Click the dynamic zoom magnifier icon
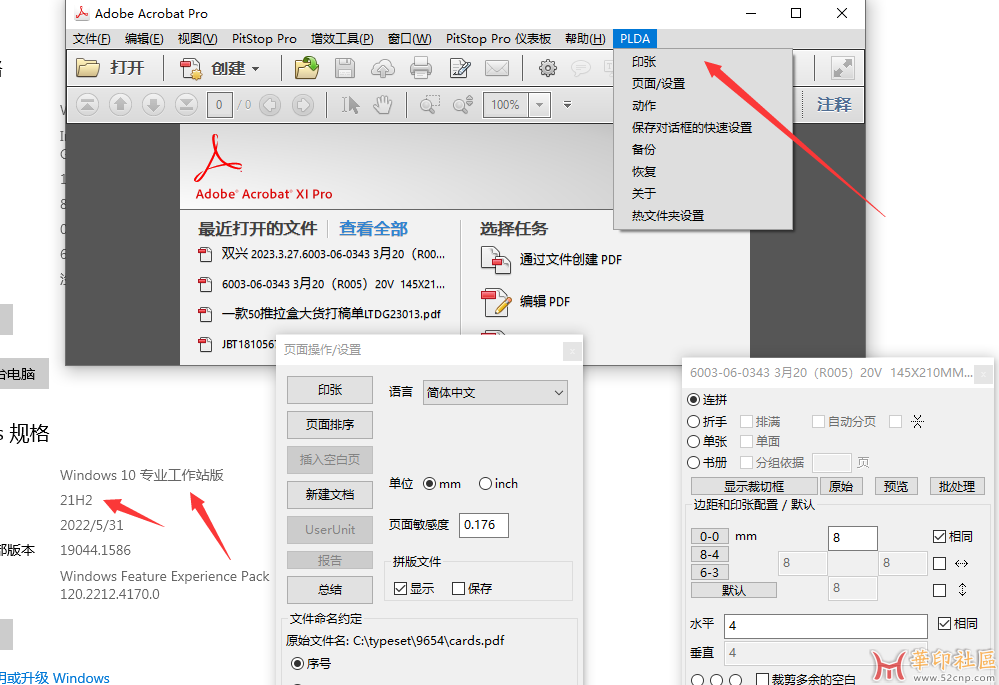The height and width of the screenshot is (685, 999). click(463, 105)
